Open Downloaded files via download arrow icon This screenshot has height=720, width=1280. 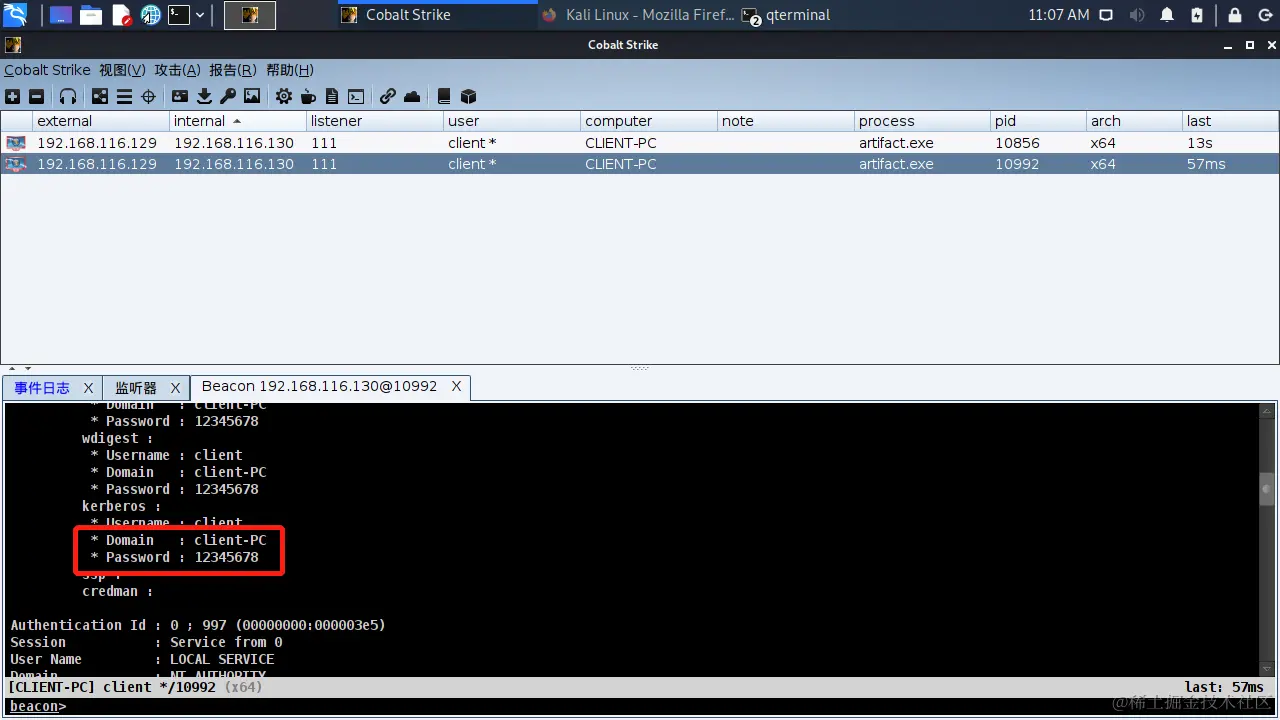[x=204, y=96]
